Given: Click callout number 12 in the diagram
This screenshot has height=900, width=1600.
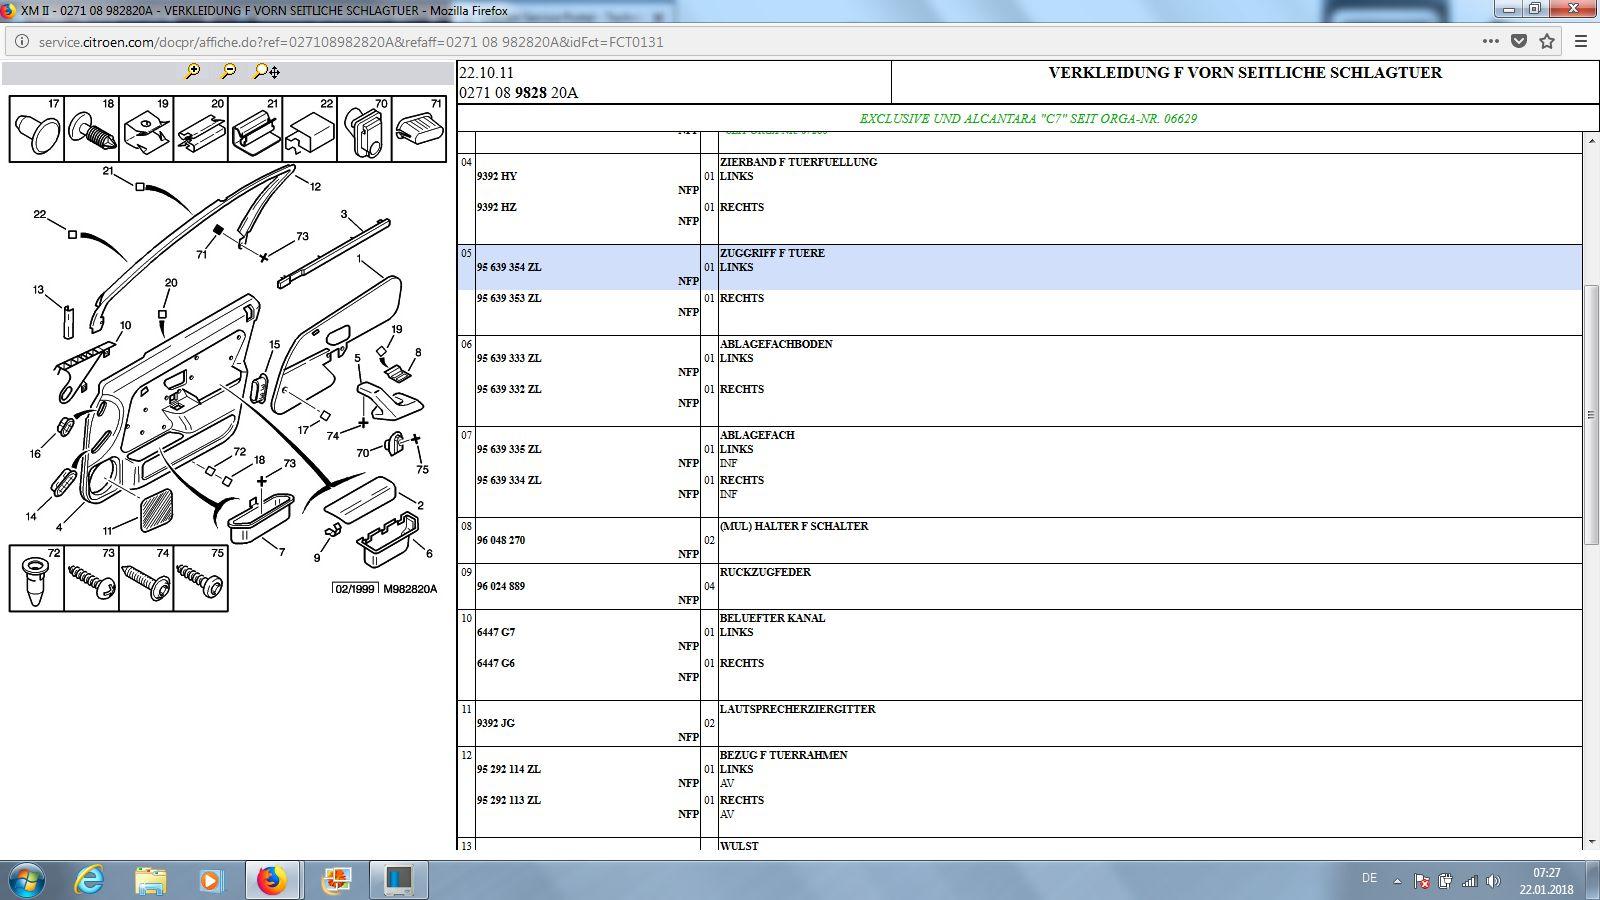Looking at the screenshot, I should [x=315, y=186].
